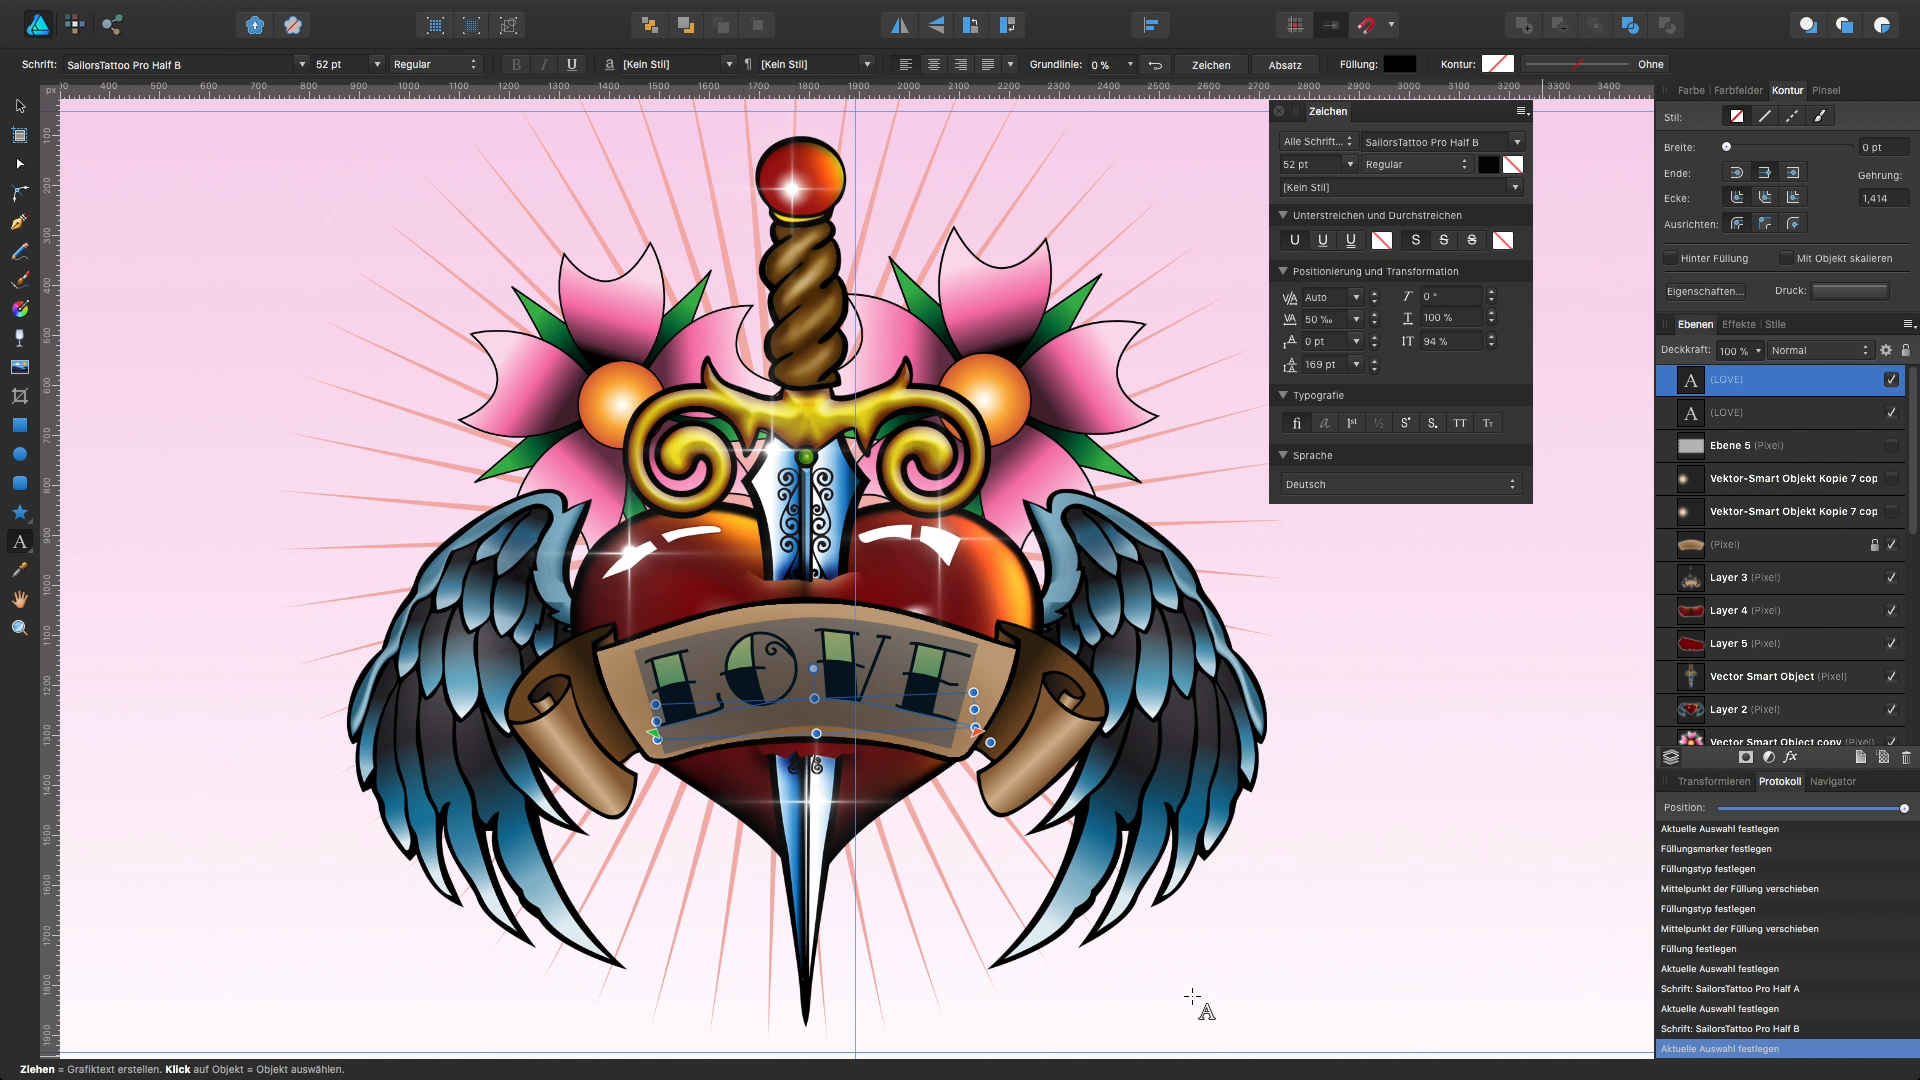Screen dimensions: 1920x1080
Task: Click Flip Horizontal in toolbar
Action: [900, 25]
